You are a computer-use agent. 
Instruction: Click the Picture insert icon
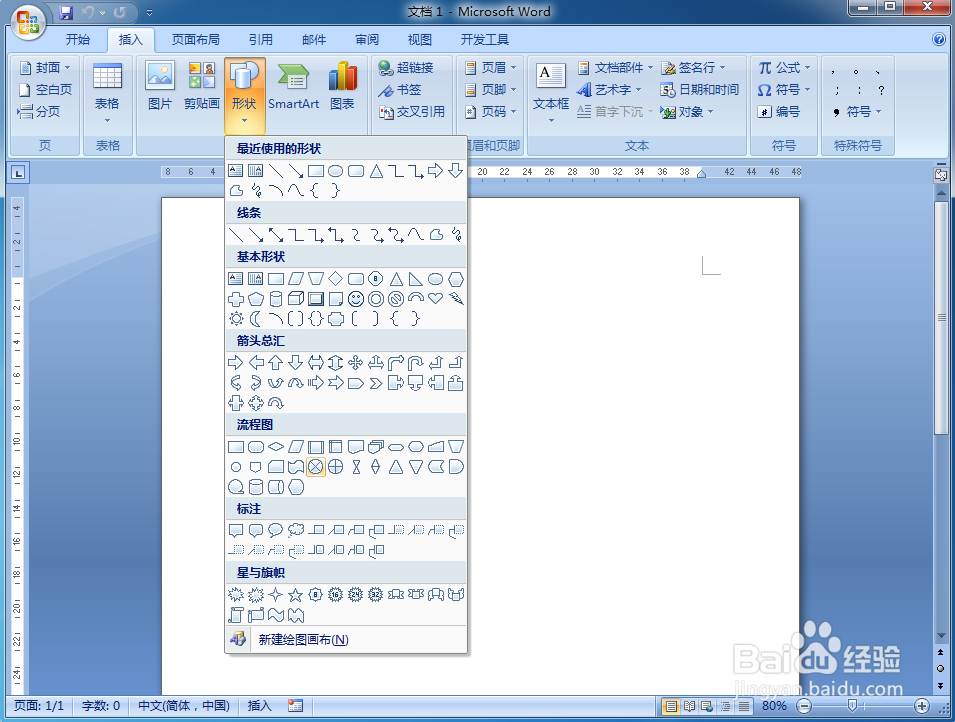tap(160, 85)
